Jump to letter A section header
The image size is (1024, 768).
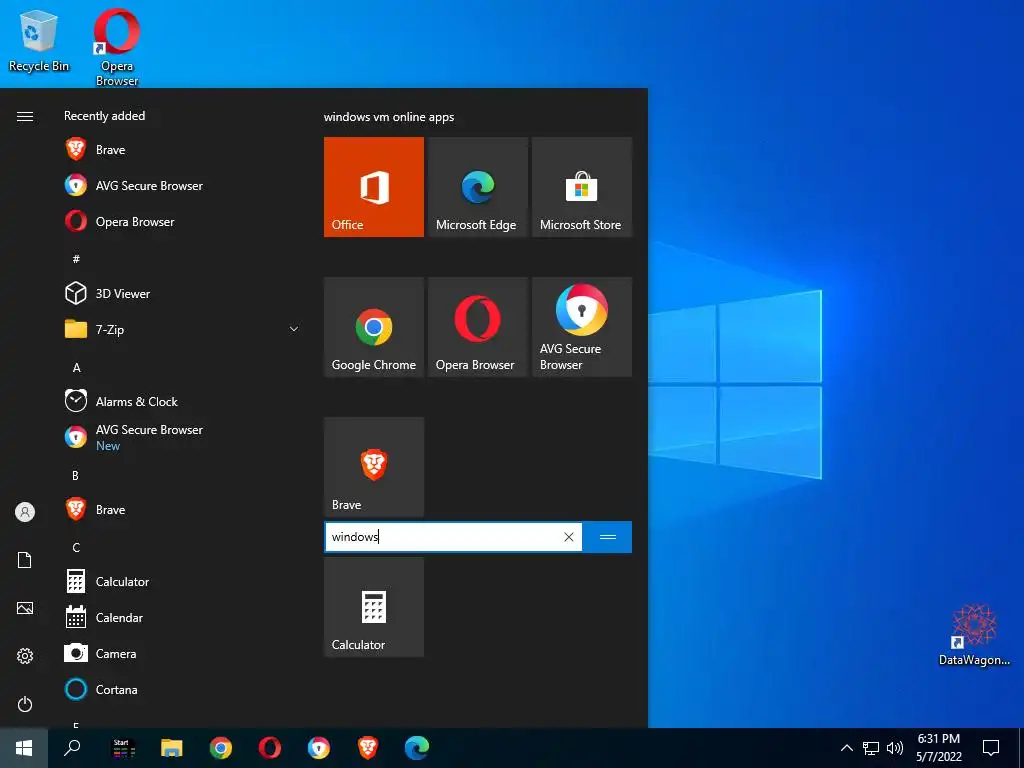click(76, 367)
